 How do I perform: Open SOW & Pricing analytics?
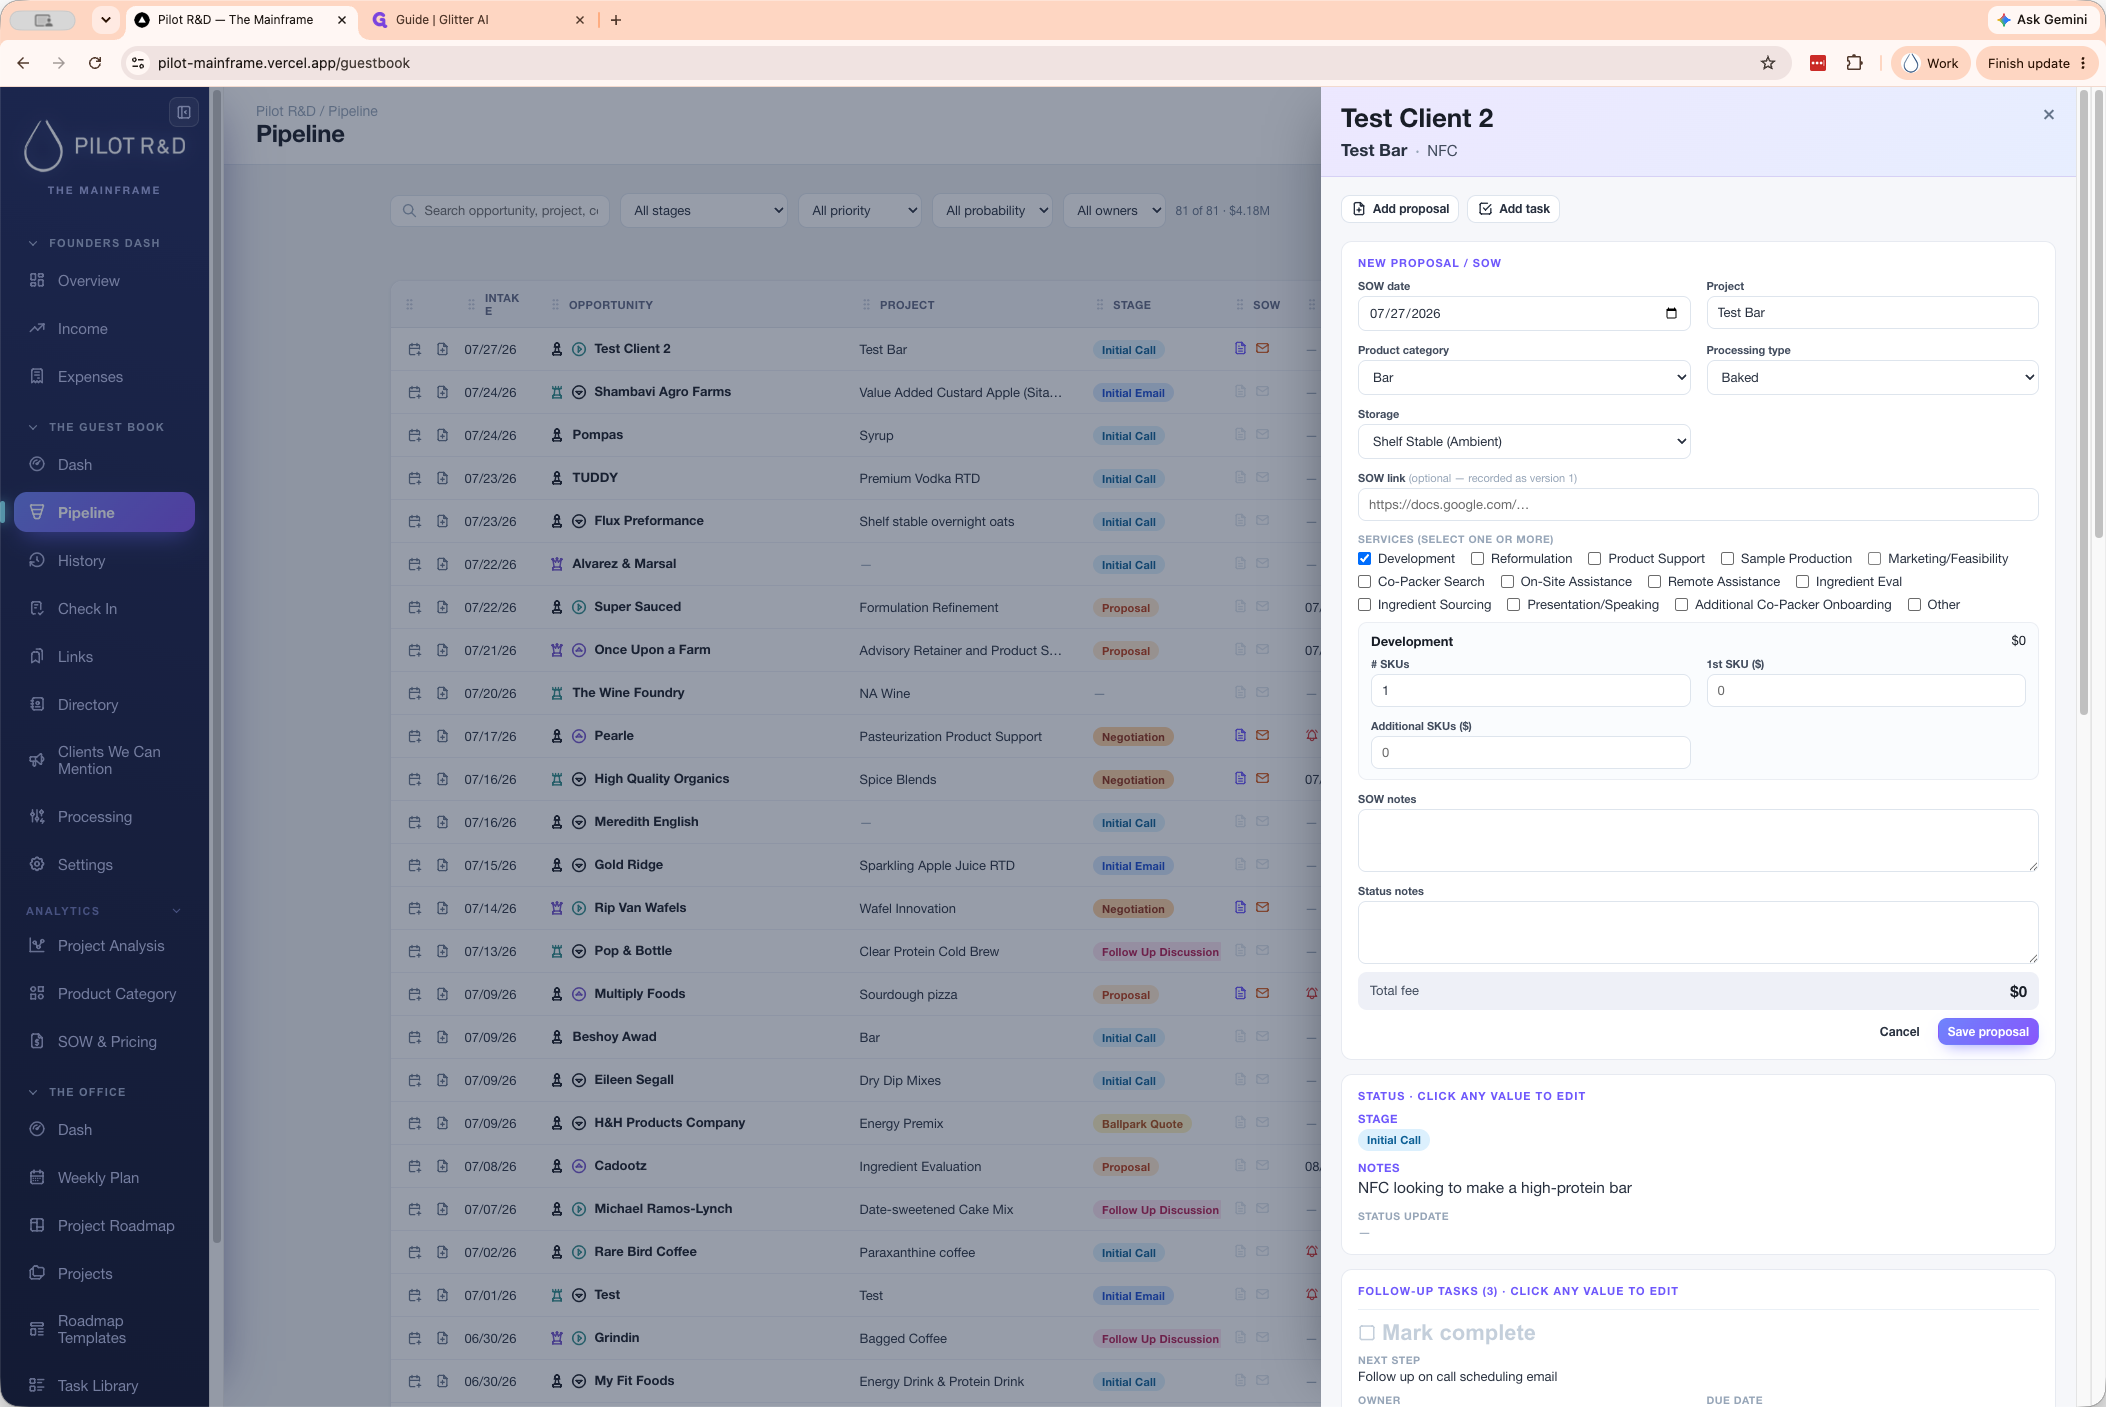104,1042
